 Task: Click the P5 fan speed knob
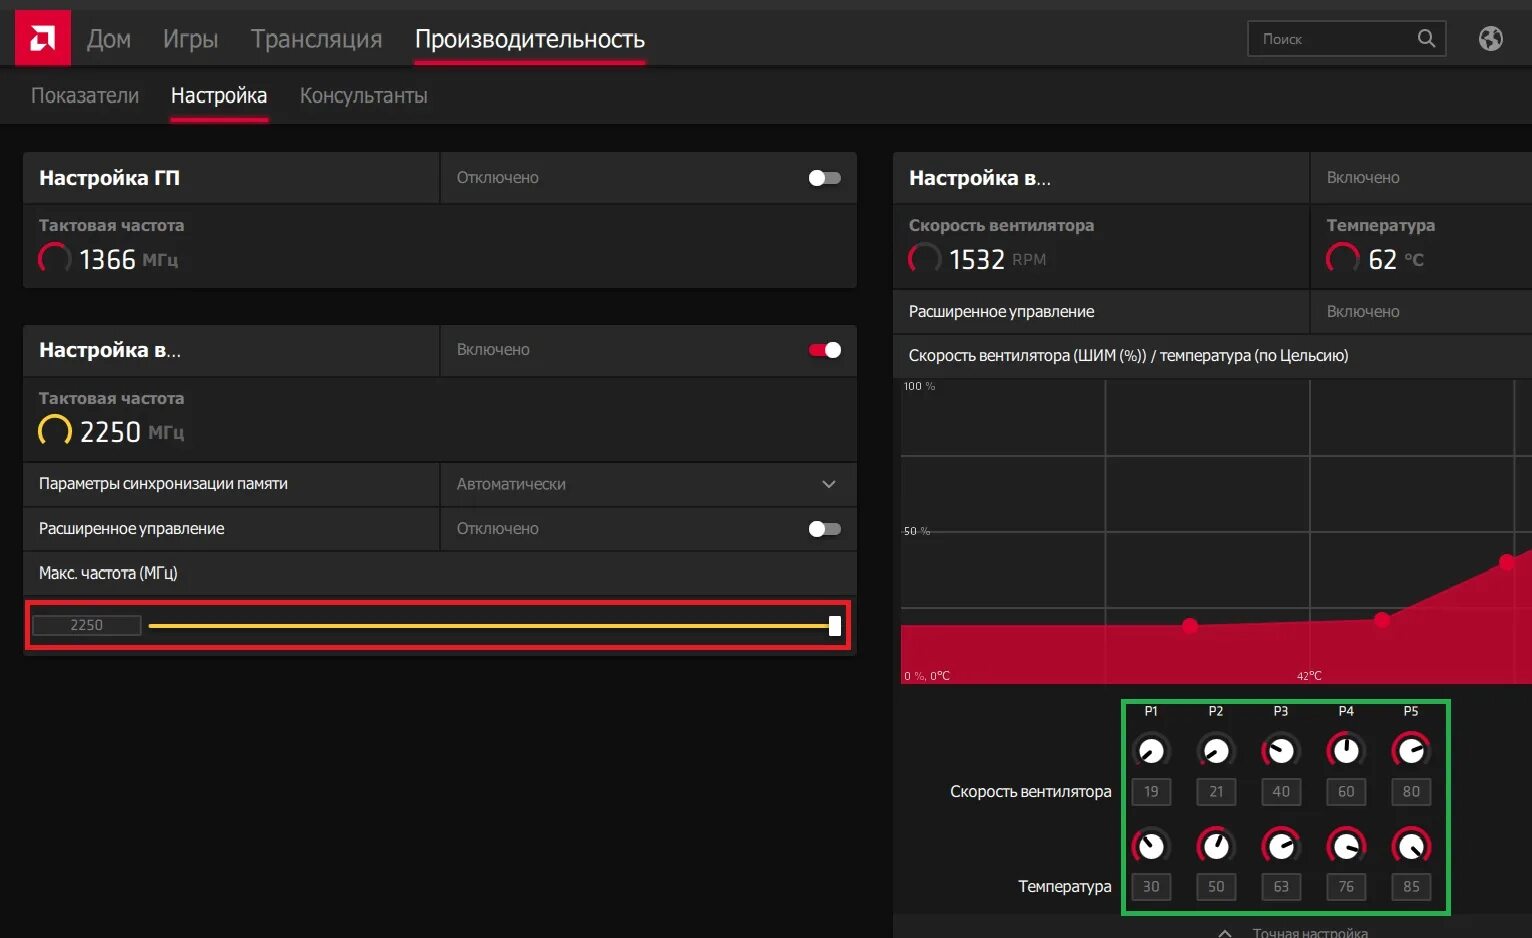[x=1411, y=750]
